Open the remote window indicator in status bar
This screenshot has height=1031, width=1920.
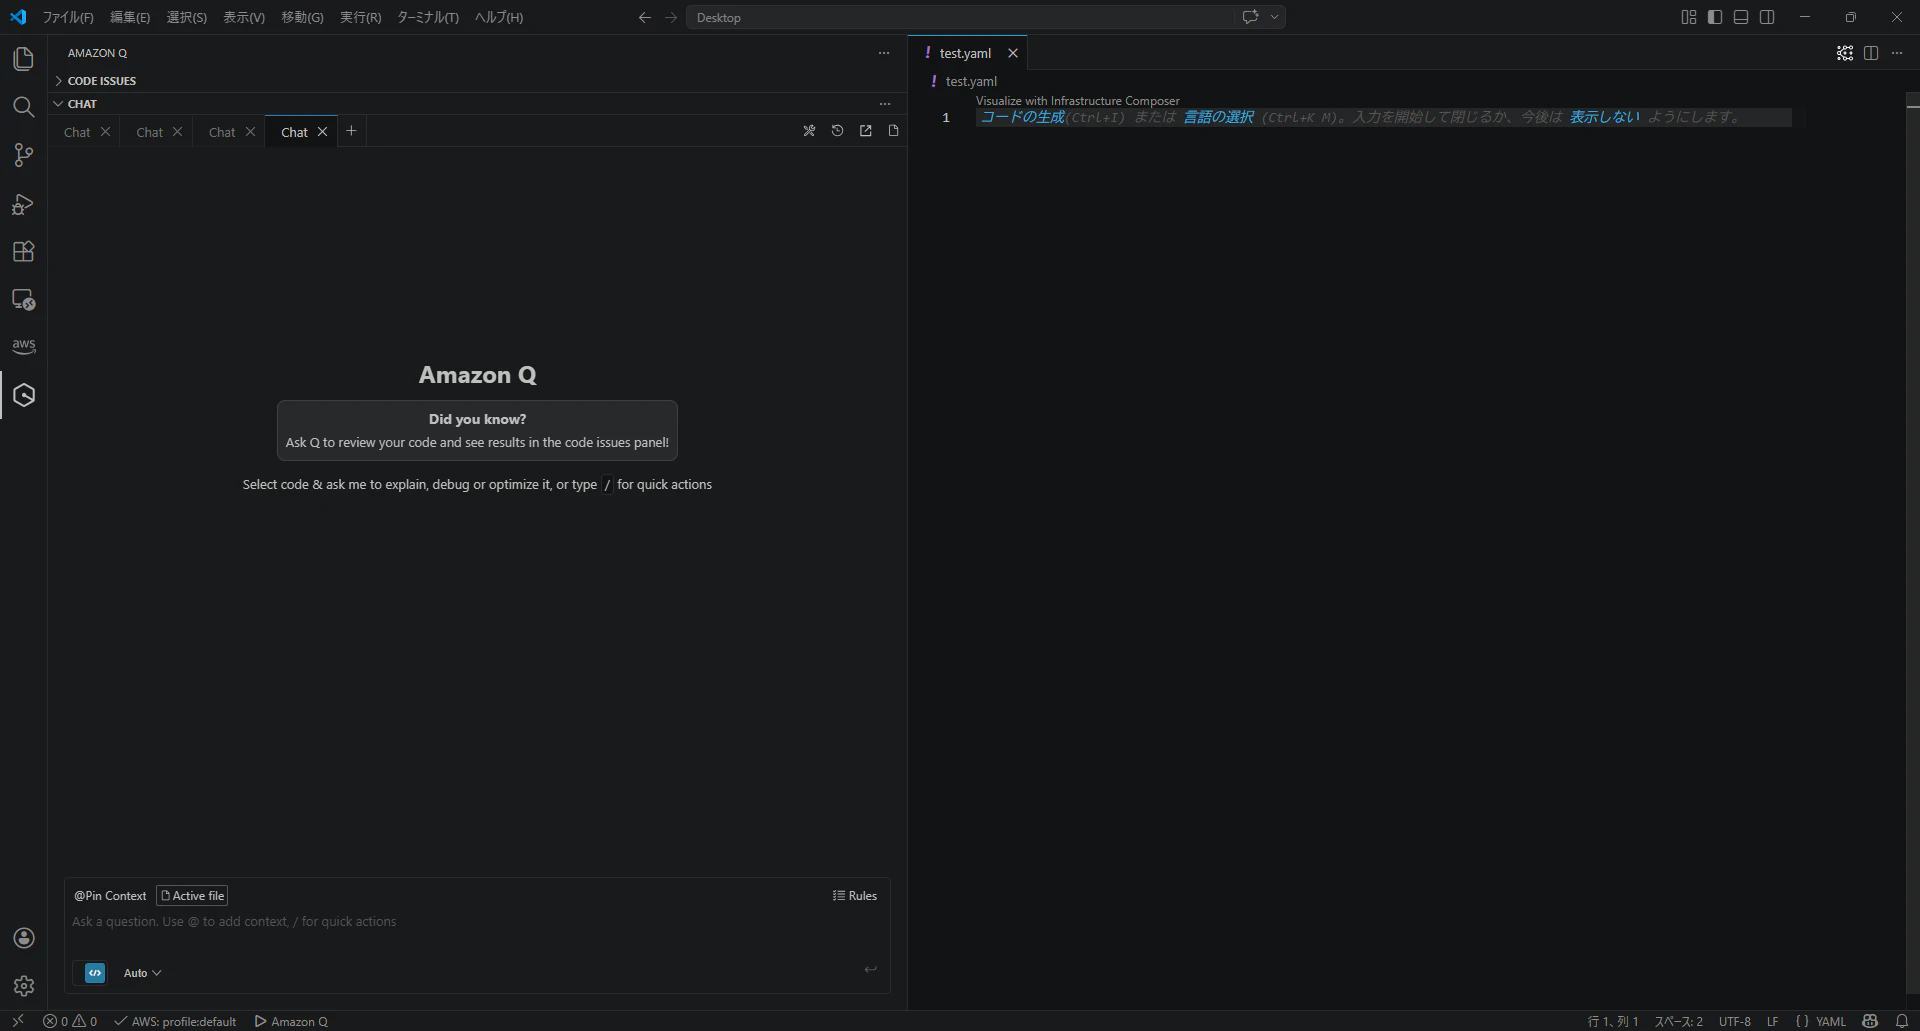pyautogui.click(x=18, y=1021)
